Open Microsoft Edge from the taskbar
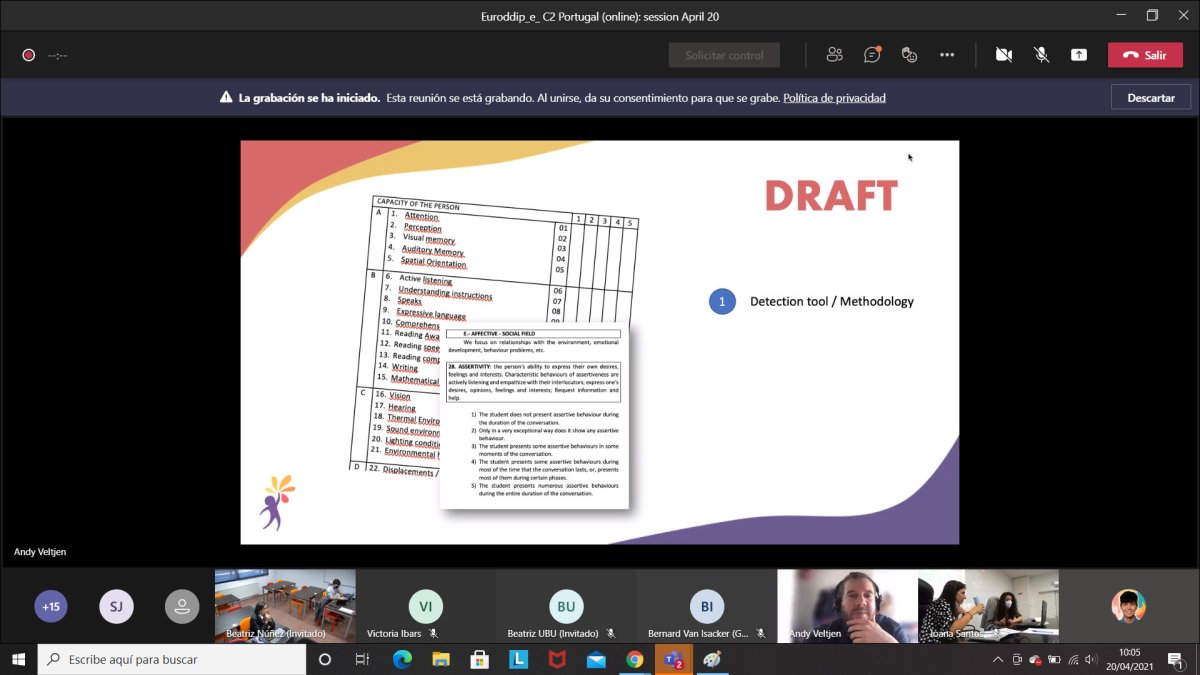The height and width of the screenshot is (675, 1200). [x=402, y=660]
